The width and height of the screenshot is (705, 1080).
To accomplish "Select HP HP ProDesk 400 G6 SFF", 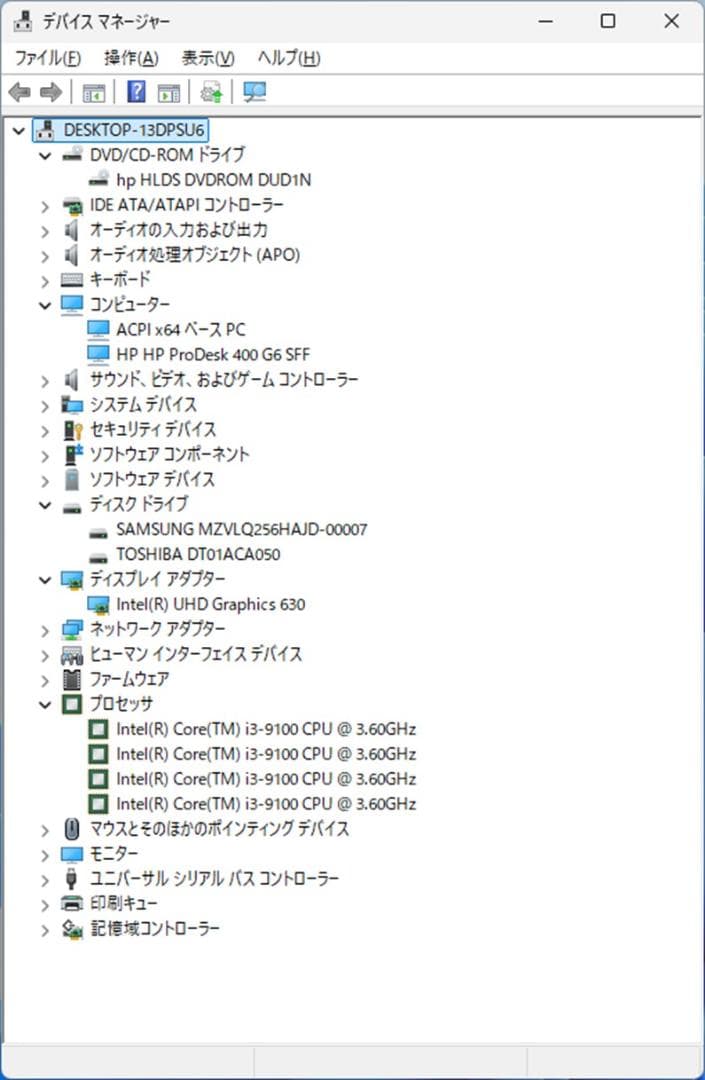I will (x=213, y=354).
